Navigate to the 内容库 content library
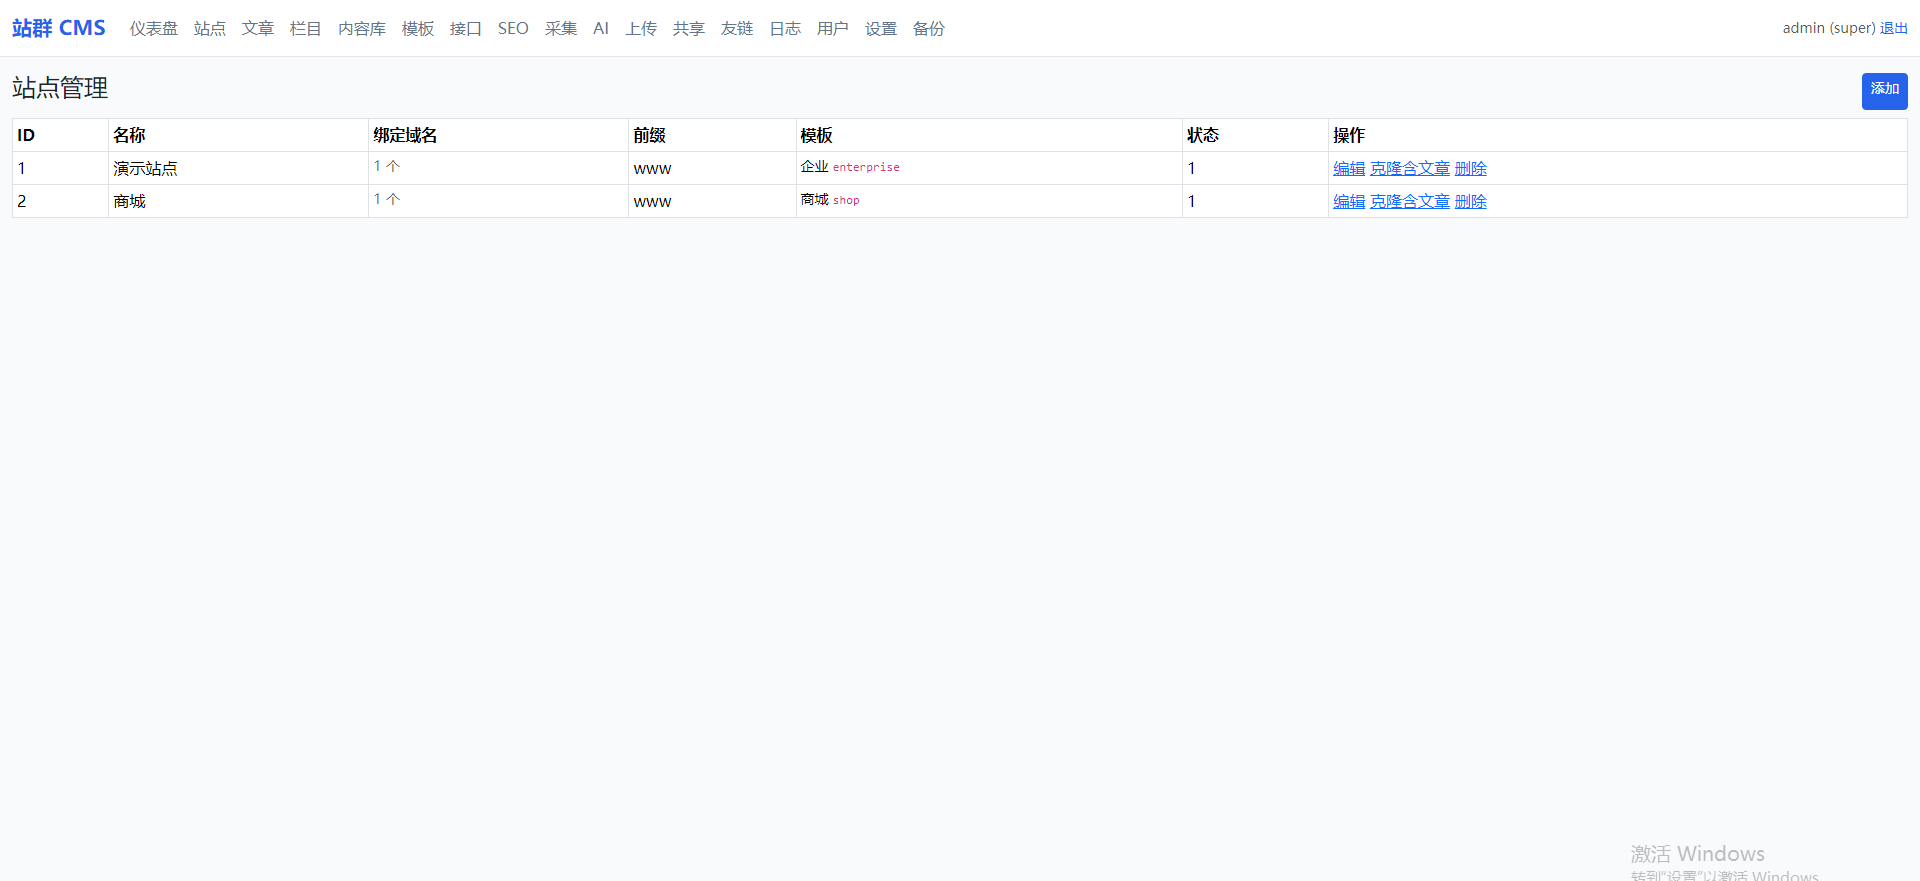This screenshot has width=1920, height=881. tap(361, 29)
